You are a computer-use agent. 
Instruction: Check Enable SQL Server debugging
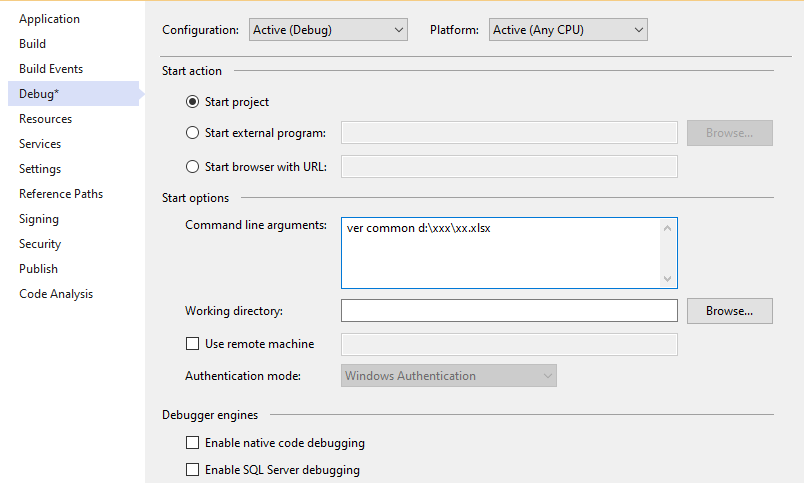(x=192, y=470)
